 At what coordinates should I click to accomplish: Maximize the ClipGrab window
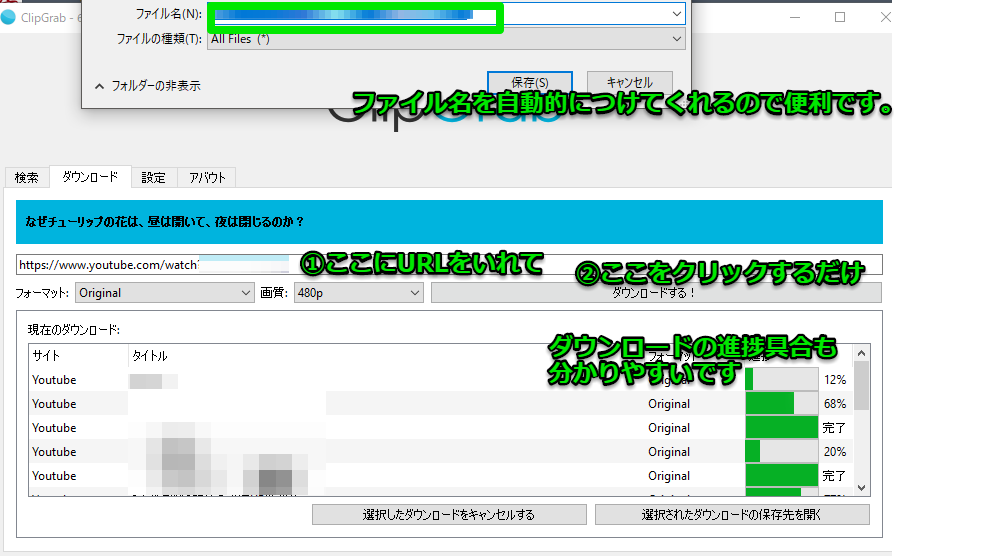pos(839,17)
